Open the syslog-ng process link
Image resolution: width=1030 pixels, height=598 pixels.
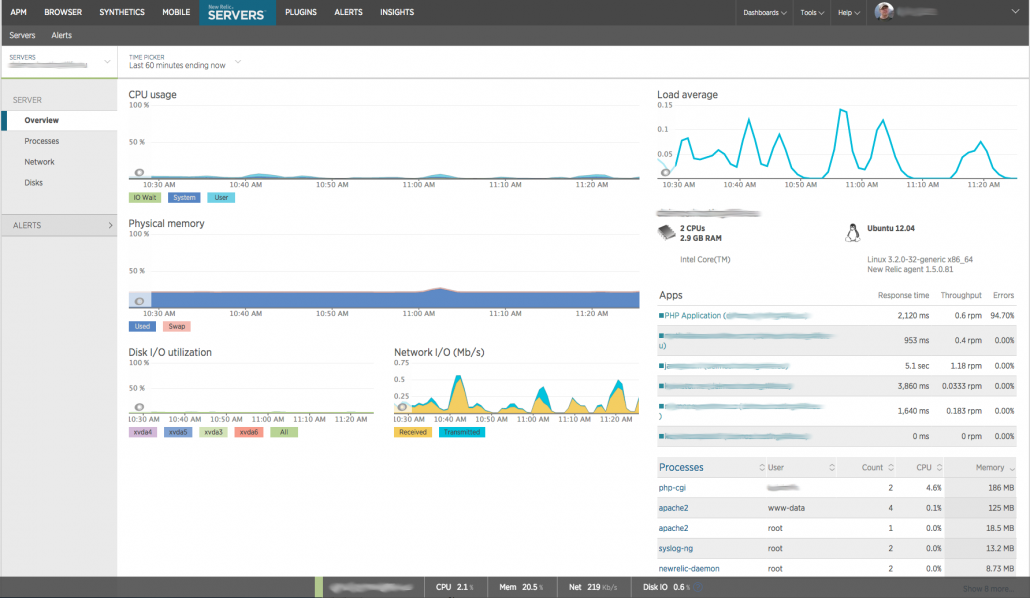pos(675,549)
